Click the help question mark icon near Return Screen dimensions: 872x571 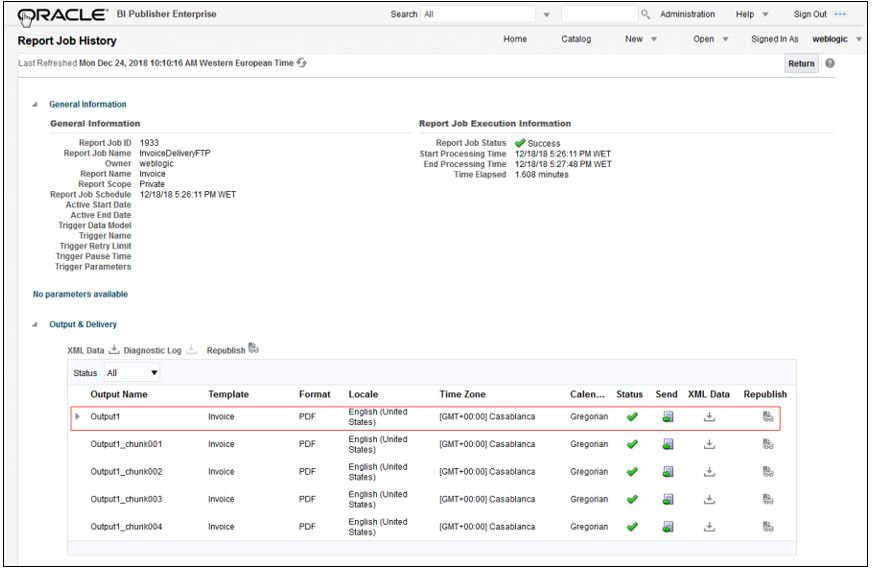[x=829, y=64]
